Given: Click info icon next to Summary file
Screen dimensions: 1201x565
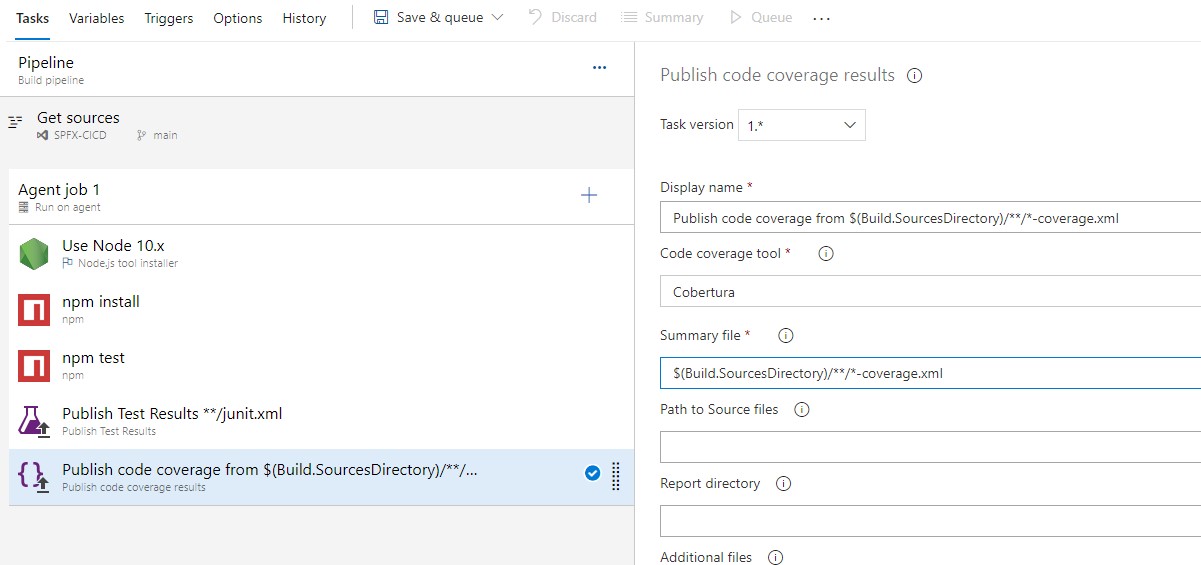Looking at the screenshot, I should (x=785, y=336).
